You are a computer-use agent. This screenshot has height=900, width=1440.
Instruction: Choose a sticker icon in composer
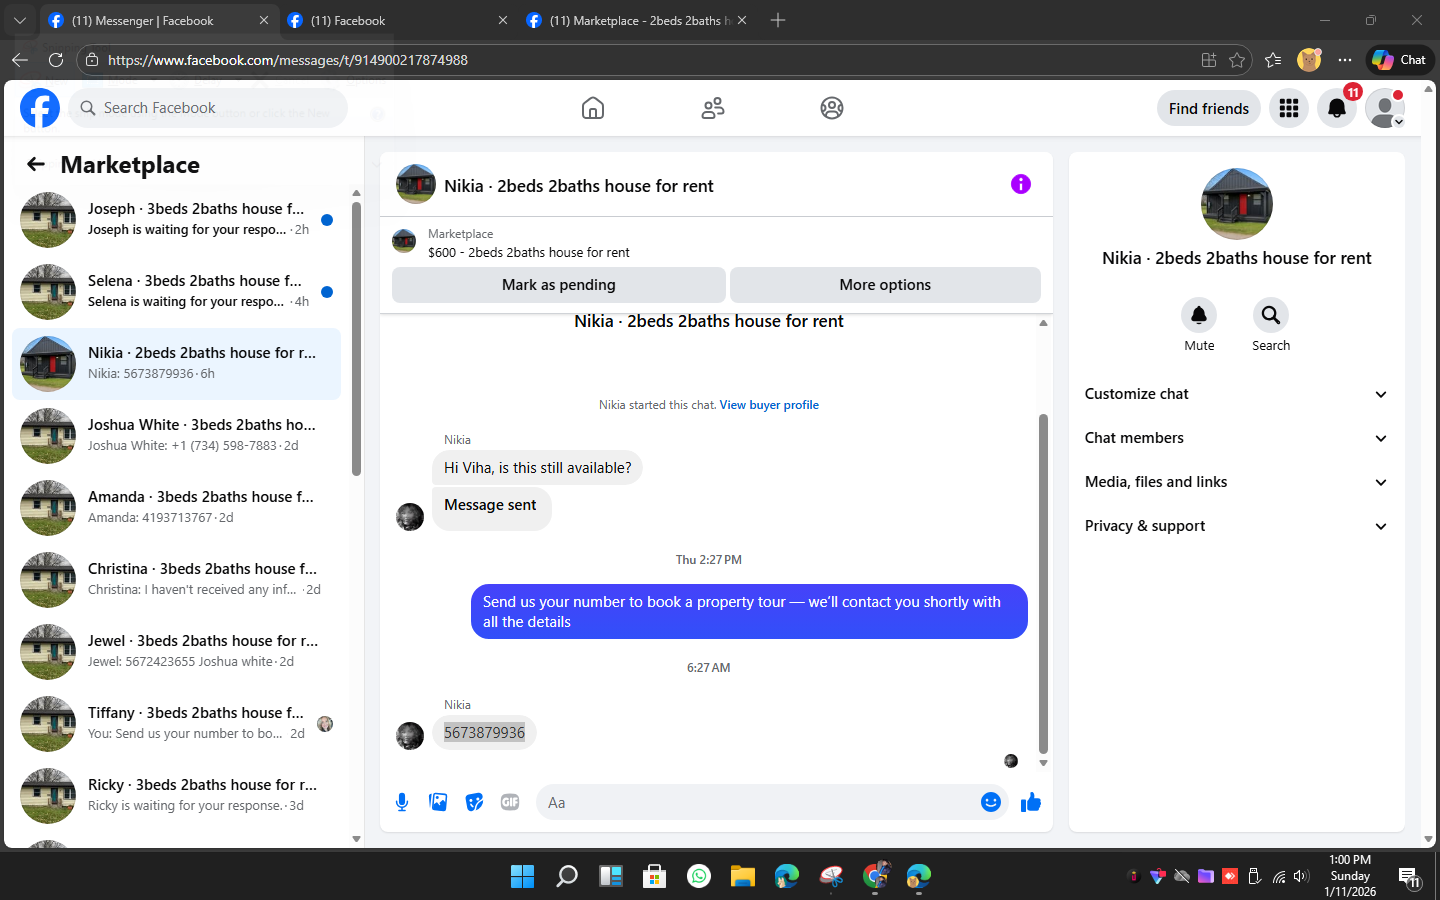tap(474, 802)
